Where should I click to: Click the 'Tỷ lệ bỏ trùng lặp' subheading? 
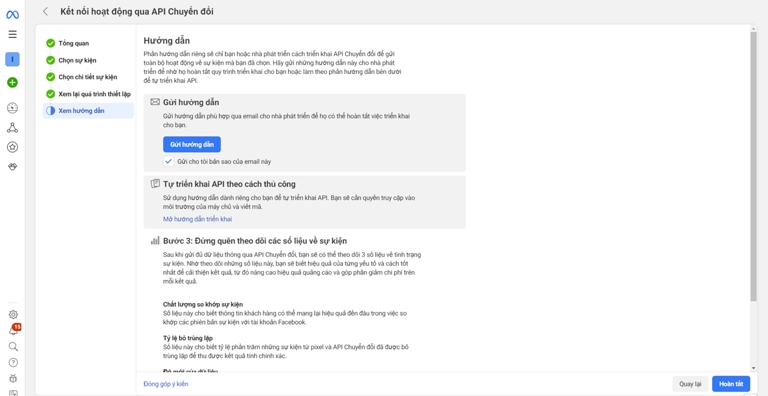click(x=188, y=338)
